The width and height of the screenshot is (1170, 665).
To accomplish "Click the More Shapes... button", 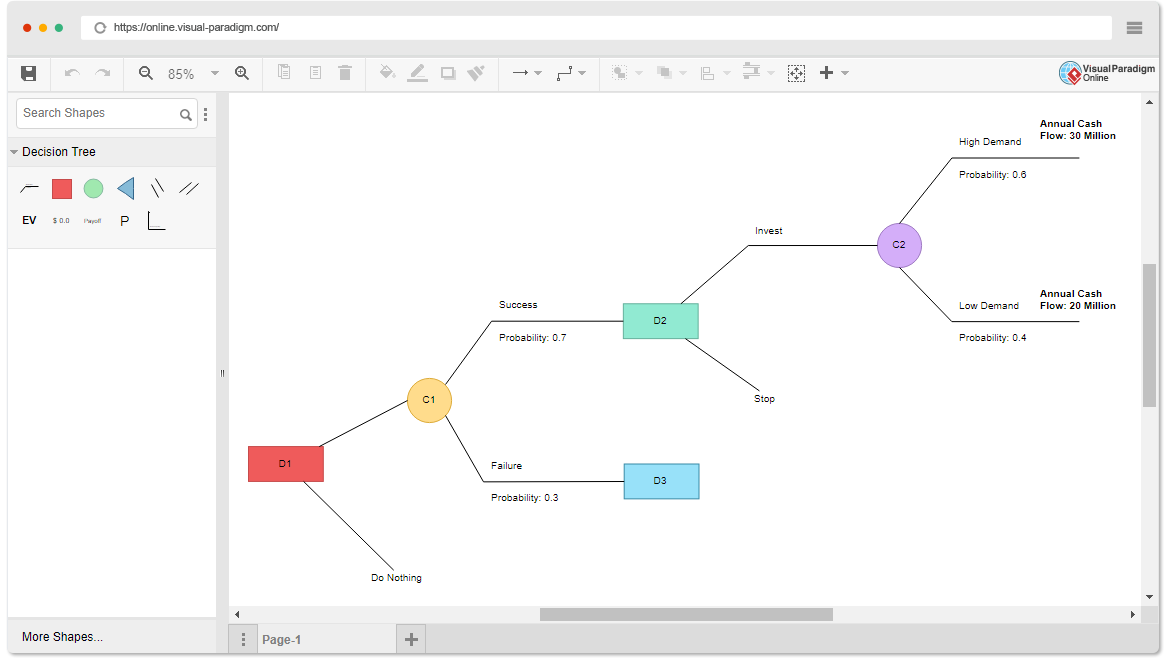I will point(63,637).
